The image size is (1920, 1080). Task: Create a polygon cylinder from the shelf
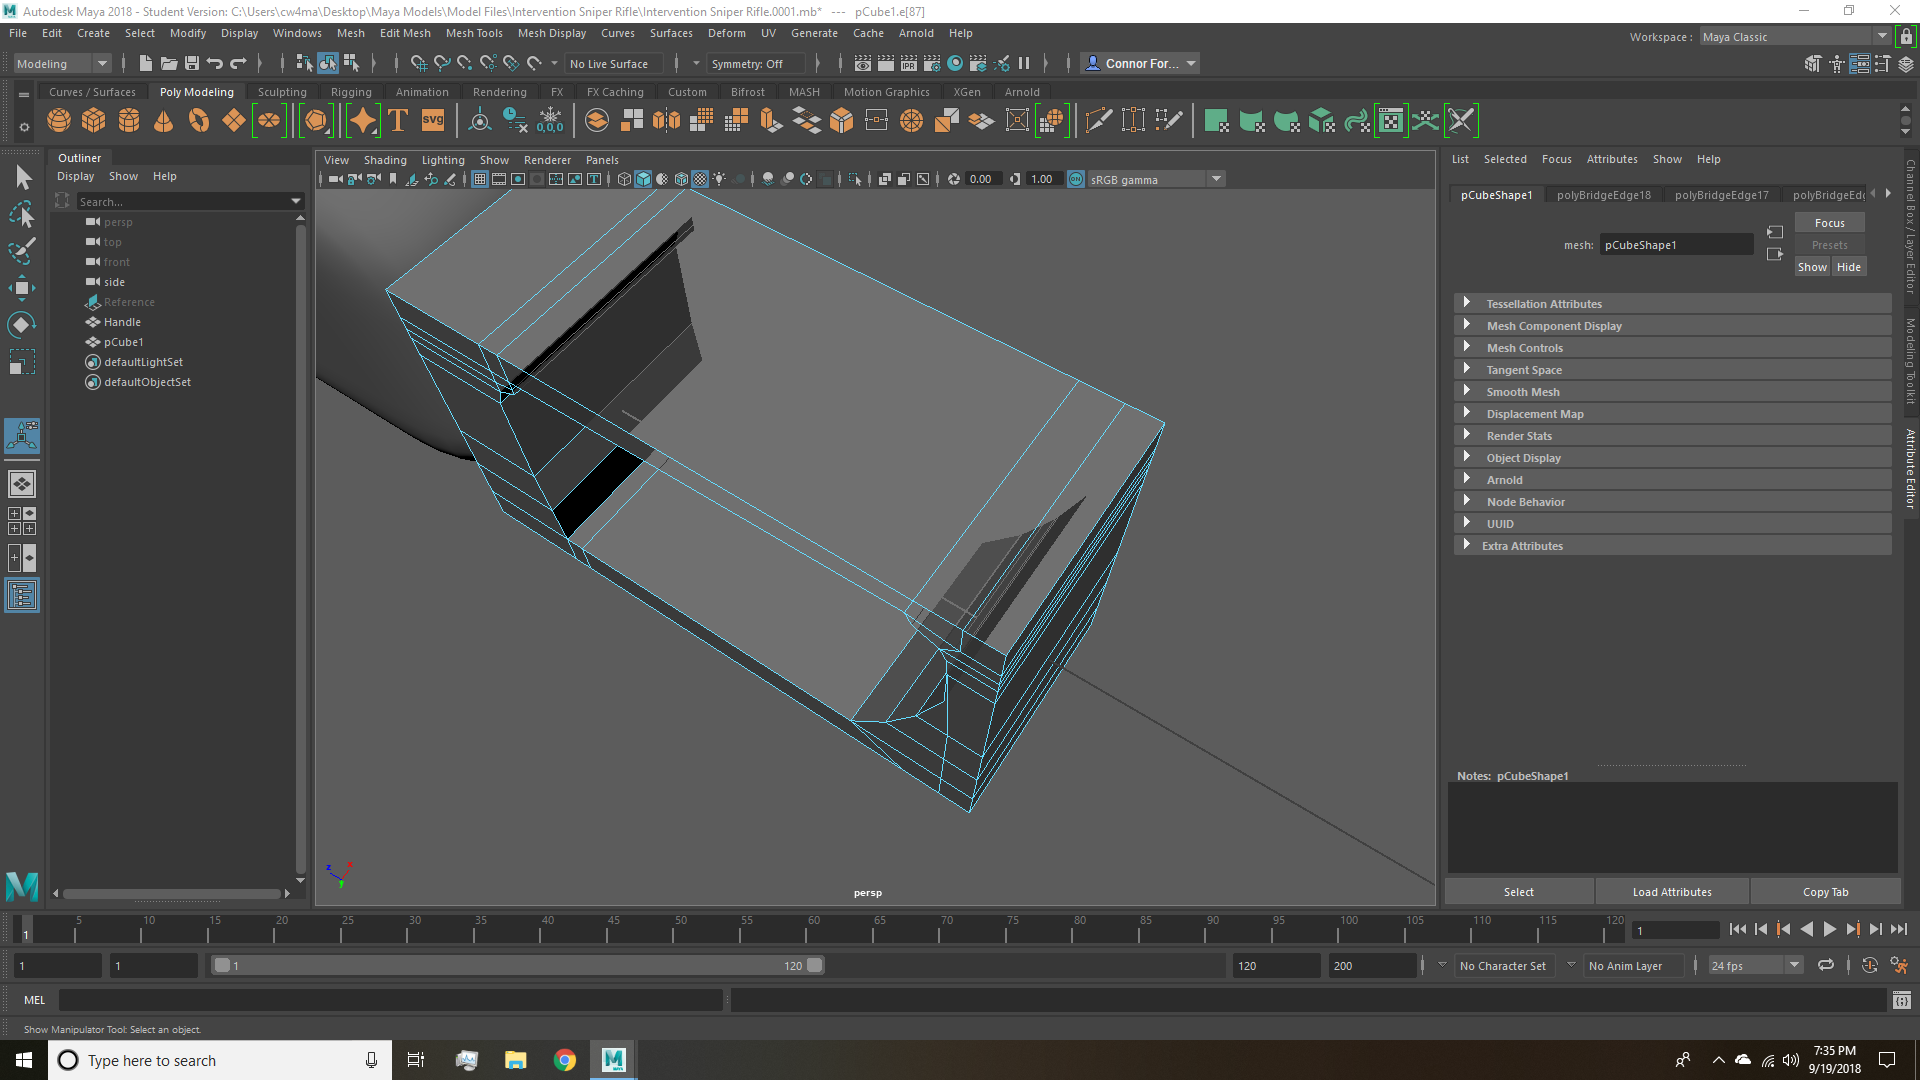(x=128, y=120)
